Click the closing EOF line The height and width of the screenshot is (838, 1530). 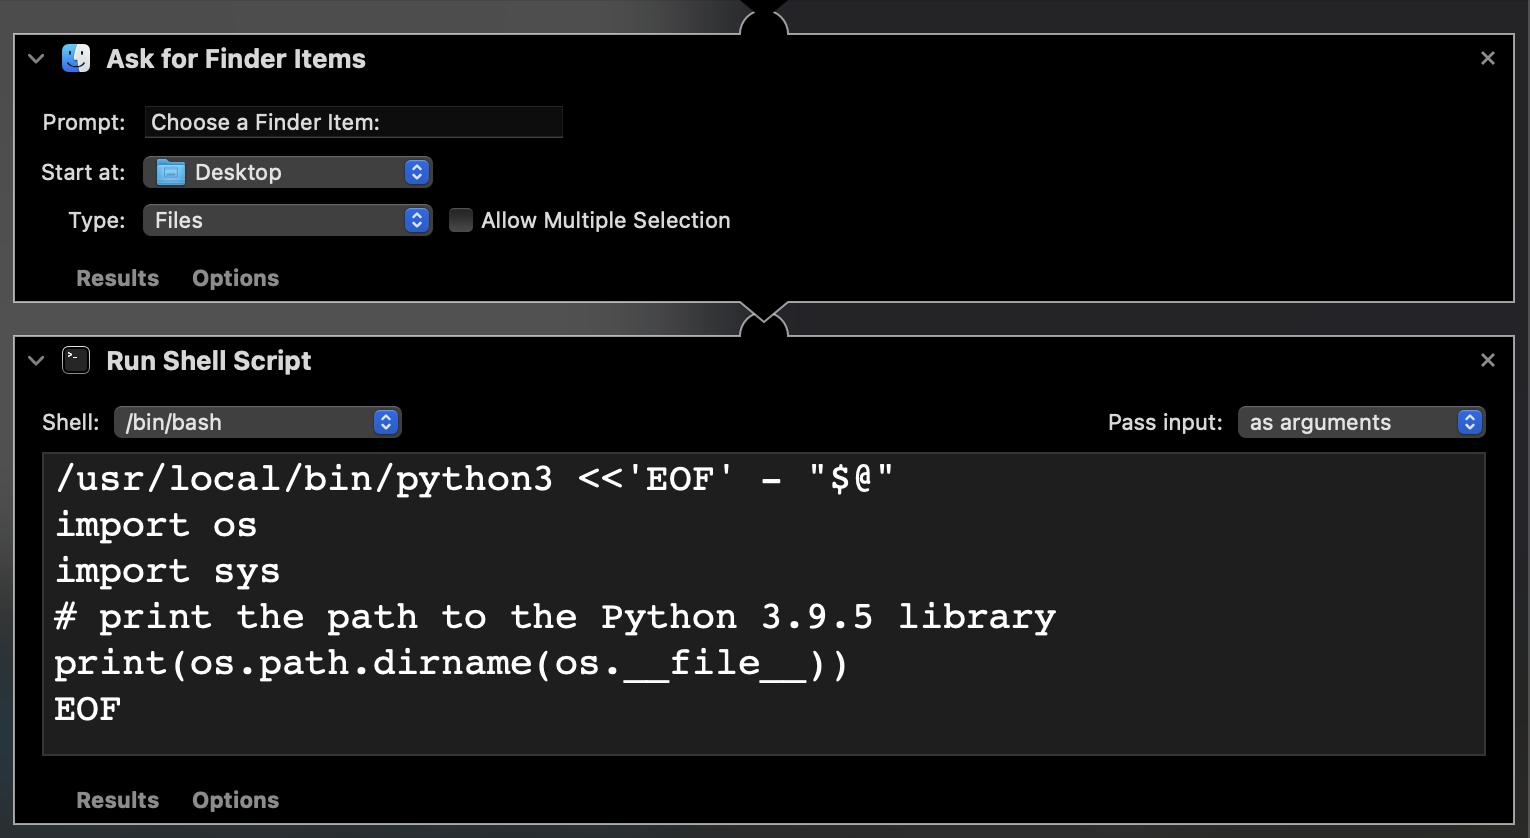click(88, 709)
